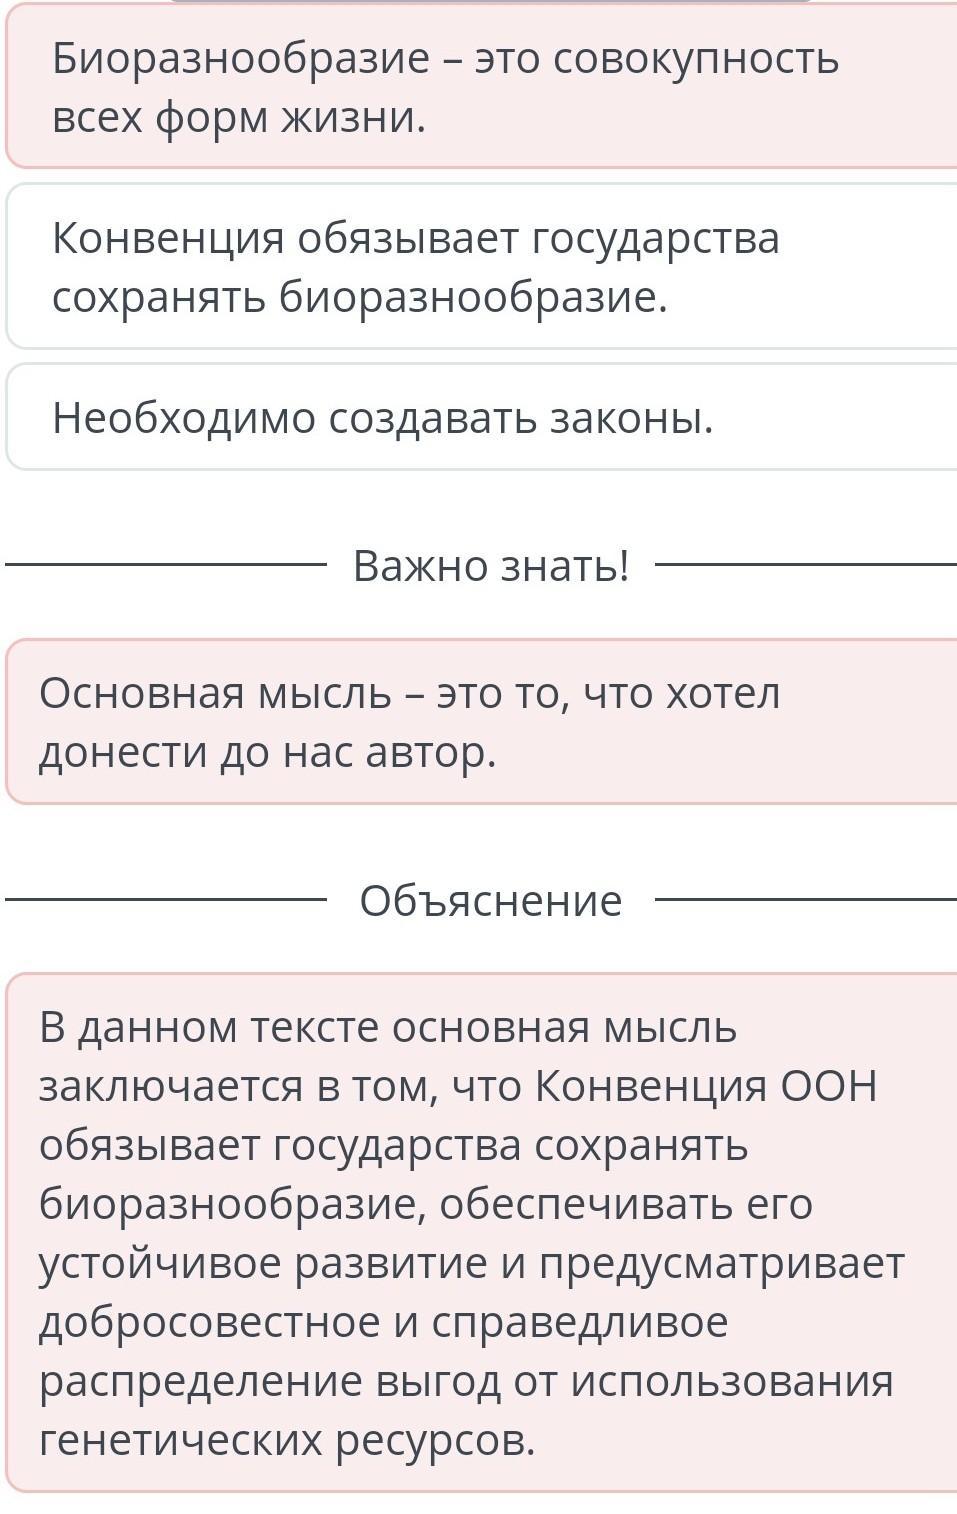
Task: Click the line "устойчивое развитие и предусматривает"
Action: pyautogui.click(x=472, y=1264)
